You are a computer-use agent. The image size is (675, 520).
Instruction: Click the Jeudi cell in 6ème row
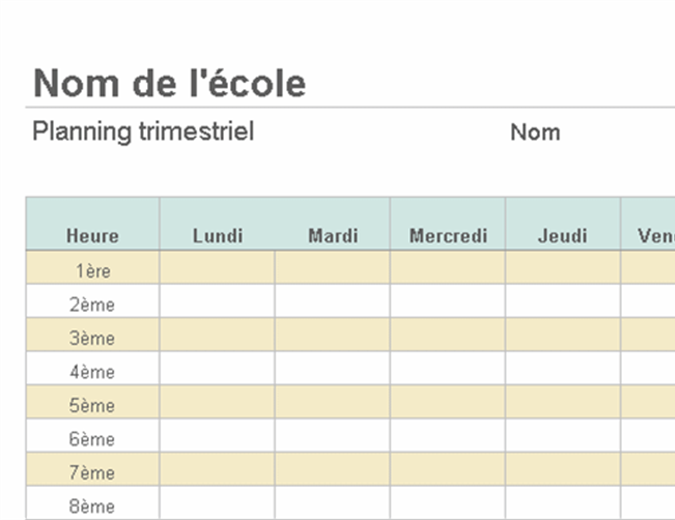click(x=562, y=439)
